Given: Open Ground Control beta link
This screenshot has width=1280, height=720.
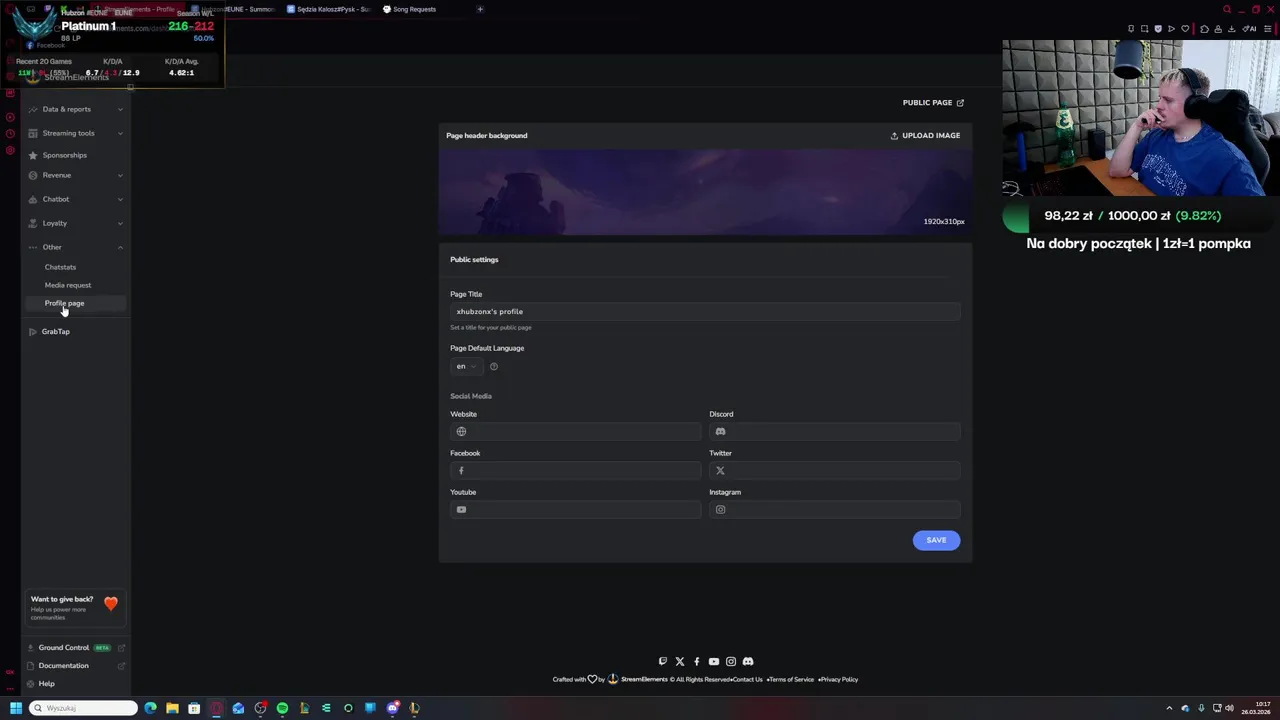Looking at the screenshot, I should click(64, 648).
